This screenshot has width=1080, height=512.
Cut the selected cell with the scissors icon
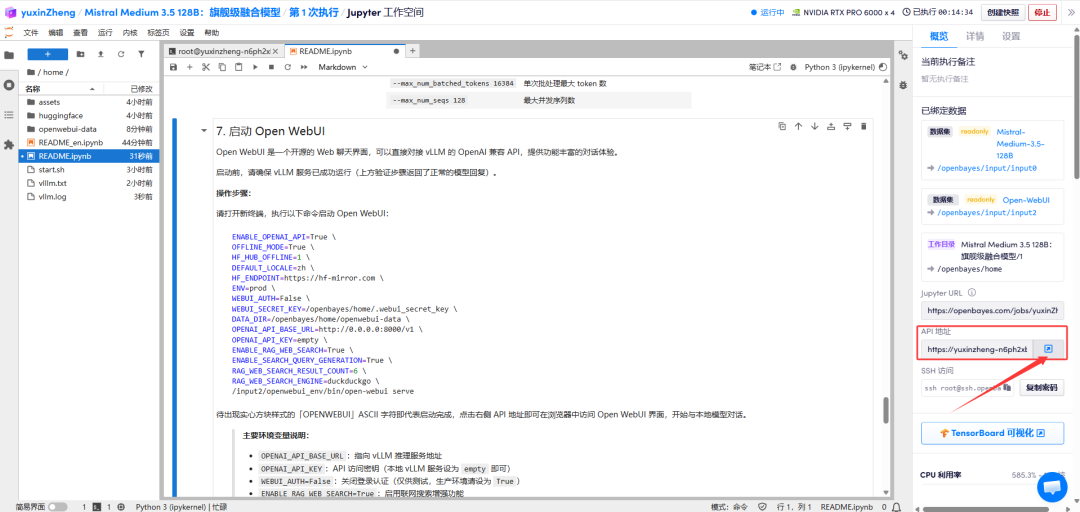coord(205,68)
